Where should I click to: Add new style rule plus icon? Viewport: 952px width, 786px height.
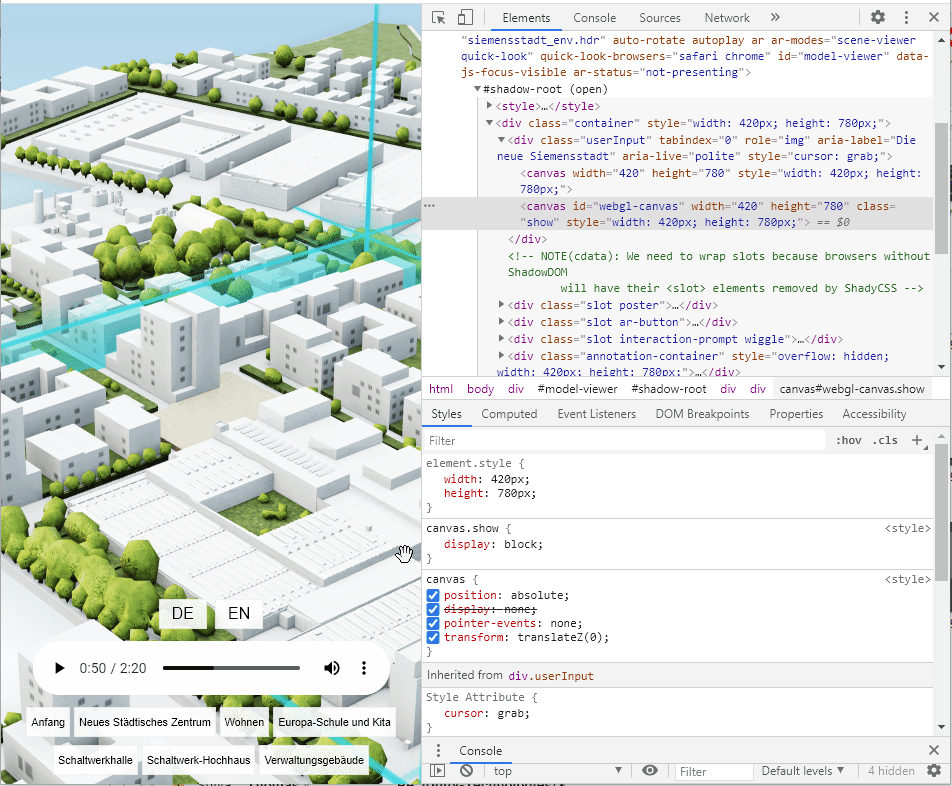coord(917,440)
